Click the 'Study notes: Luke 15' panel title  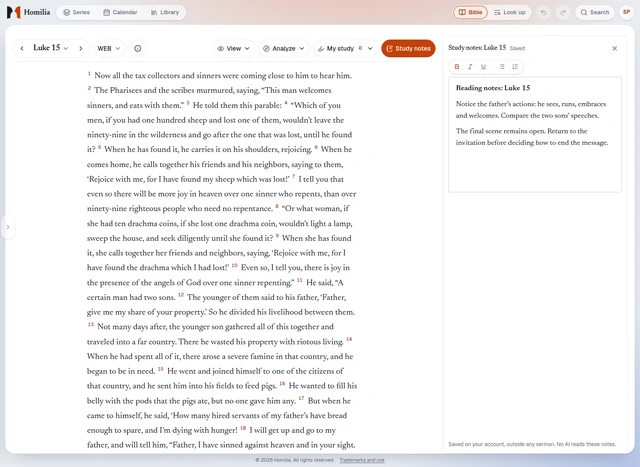pos(477,48)
